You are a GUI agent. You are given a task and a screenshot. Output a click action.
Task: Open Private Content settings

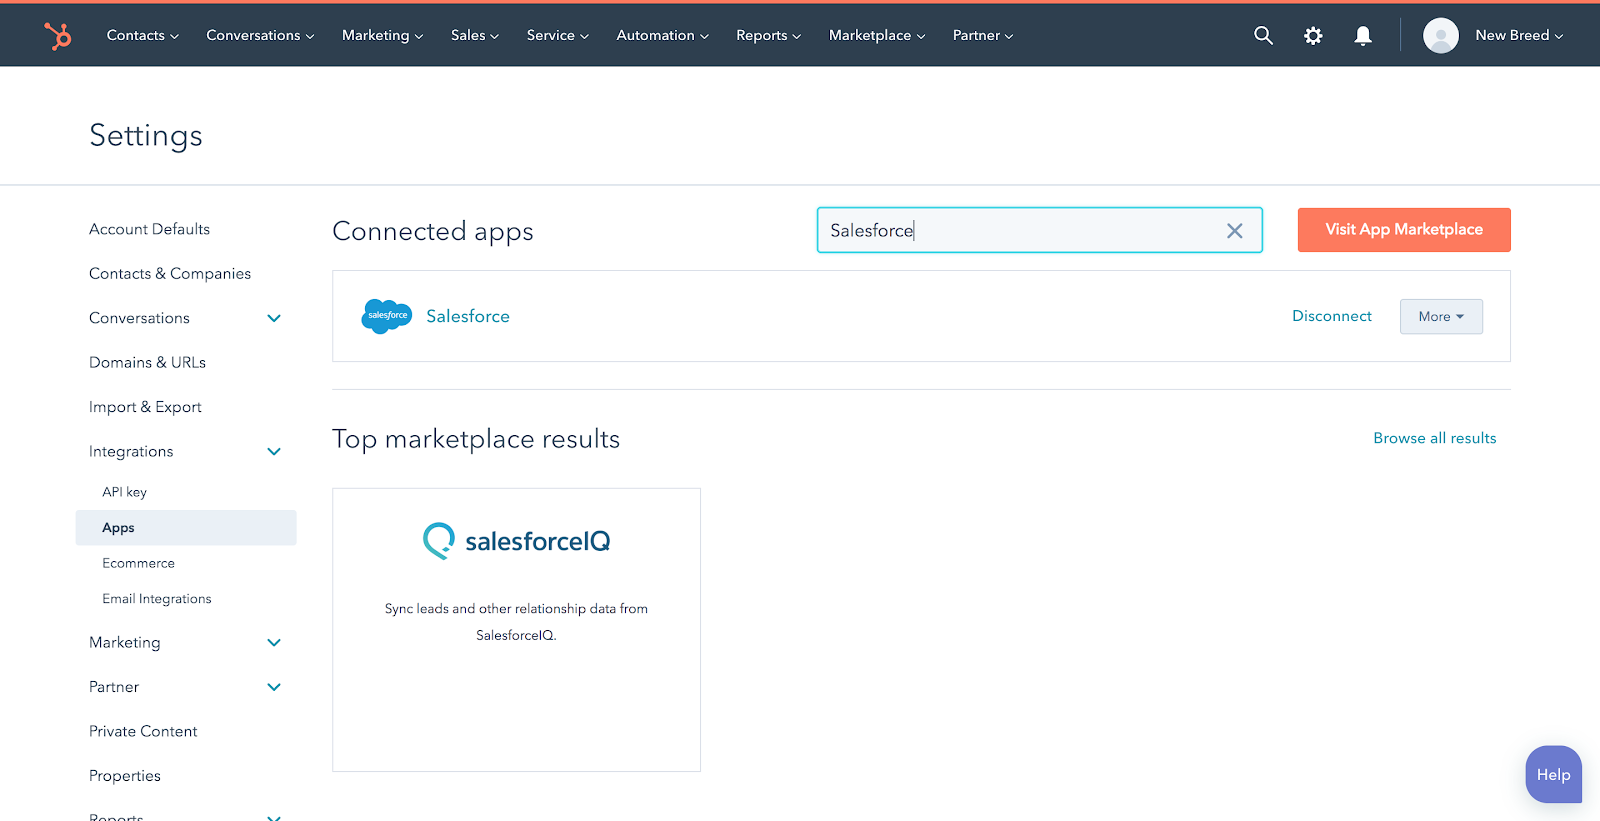click(x=143, y=731)
